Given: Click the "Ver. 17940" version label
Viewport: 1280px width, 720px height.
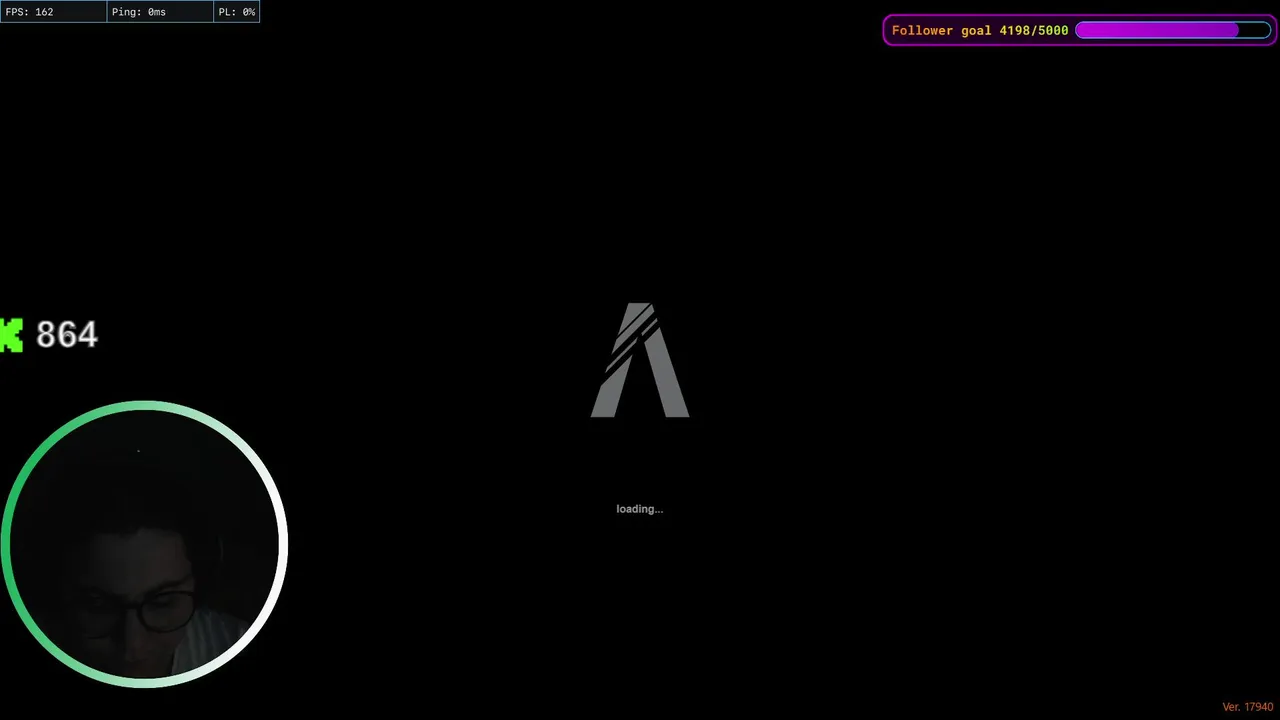Looking at the screenshot, I should tap(1248, 707).
